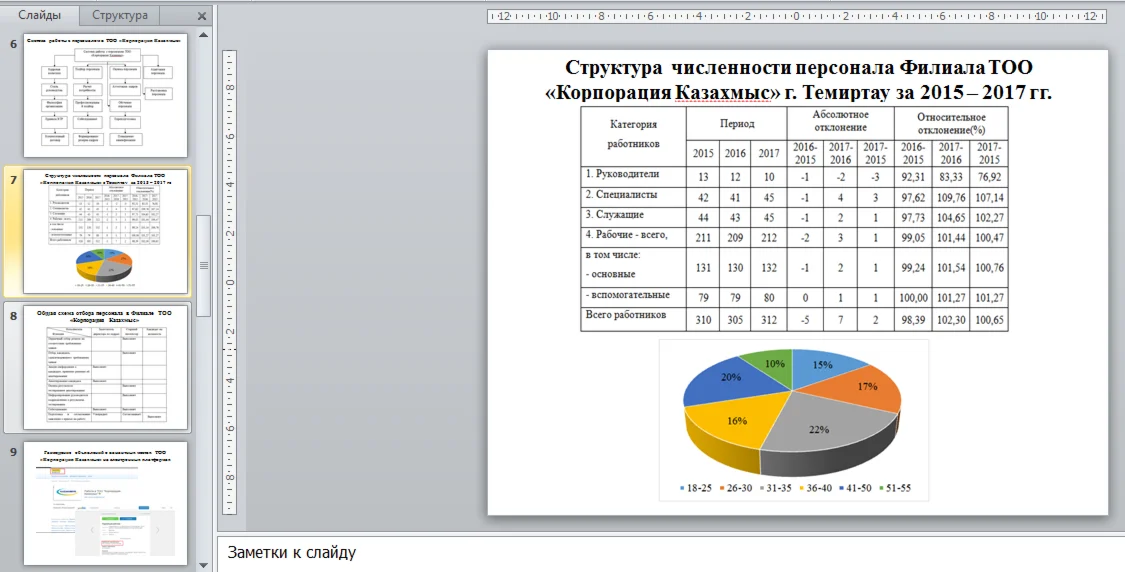1125x572 pixels.
Task: Click row label Всего работников
Action: pos(626,314)
